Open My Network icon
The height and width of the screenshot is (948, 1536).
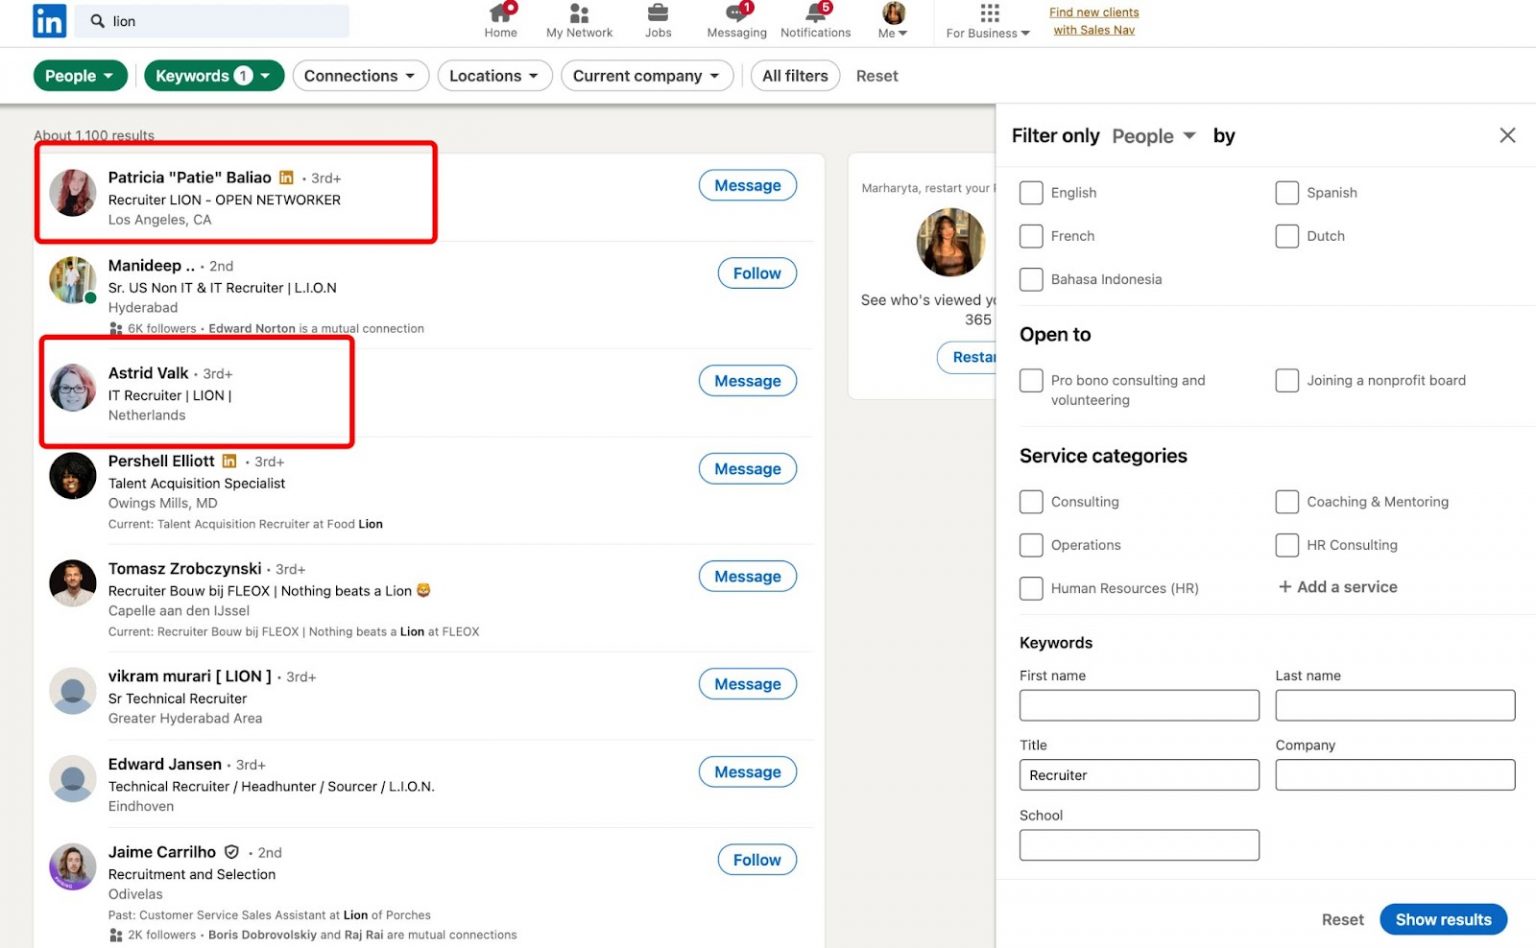[579, 14]
